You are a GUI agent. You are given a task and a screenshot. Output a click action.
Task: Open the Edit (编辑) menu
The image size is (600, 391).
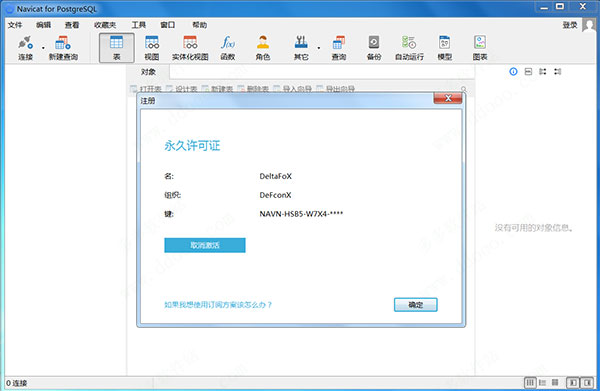(43, 25)
